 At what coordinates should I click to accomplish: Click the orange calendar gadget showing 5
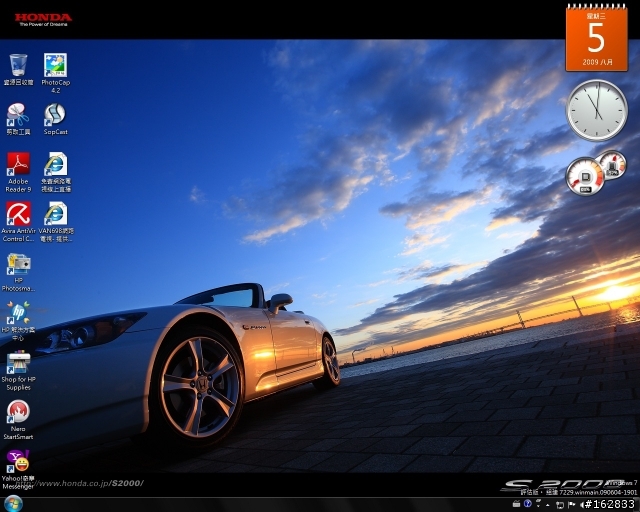596,38
